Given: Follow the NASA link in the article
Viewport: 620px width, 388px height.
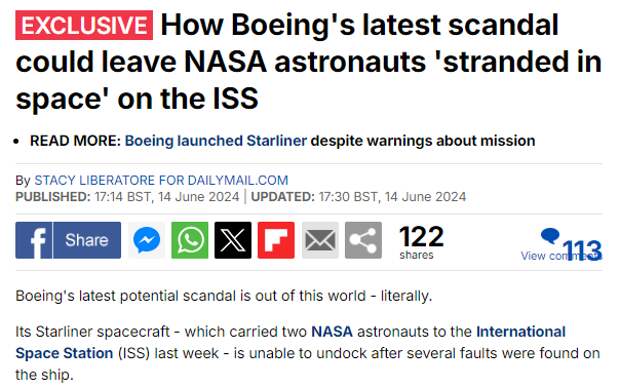Looking at the screenshot, I should [332, 331].
